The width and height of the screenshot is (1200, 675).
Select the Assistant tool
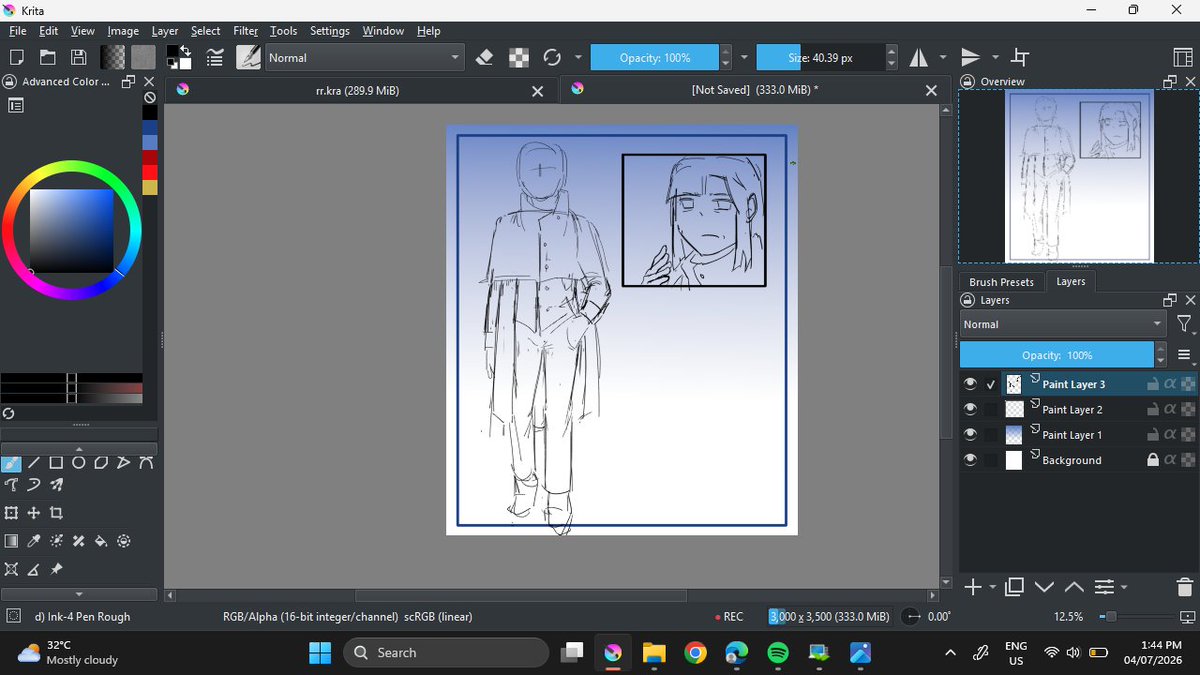[11, 569]
